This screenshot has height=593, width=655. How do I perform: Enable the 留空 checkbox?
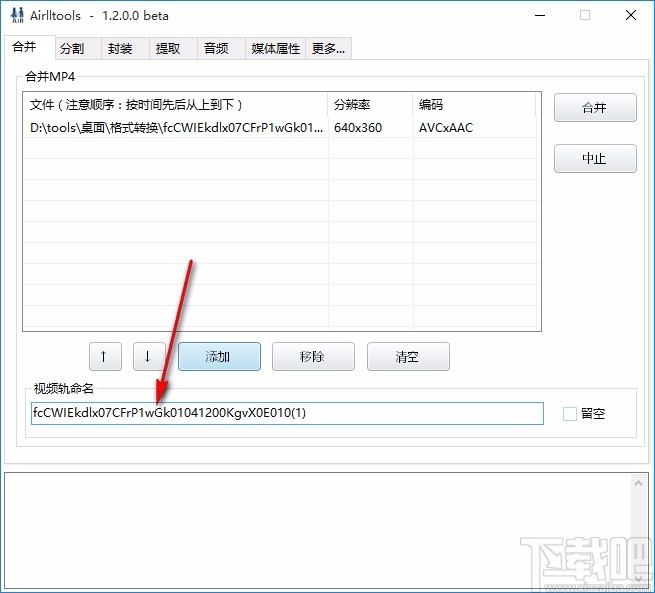point(570,414)
